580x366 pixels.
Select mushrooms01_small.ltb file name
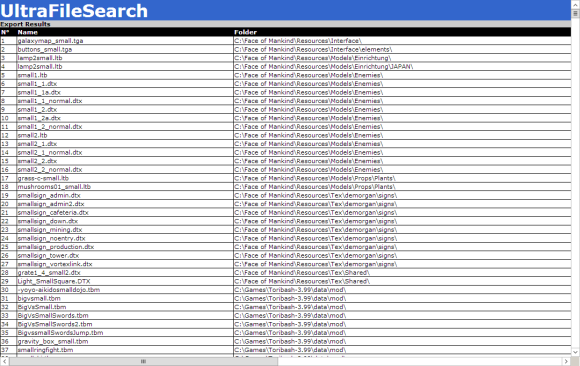(x=54, y=187)
